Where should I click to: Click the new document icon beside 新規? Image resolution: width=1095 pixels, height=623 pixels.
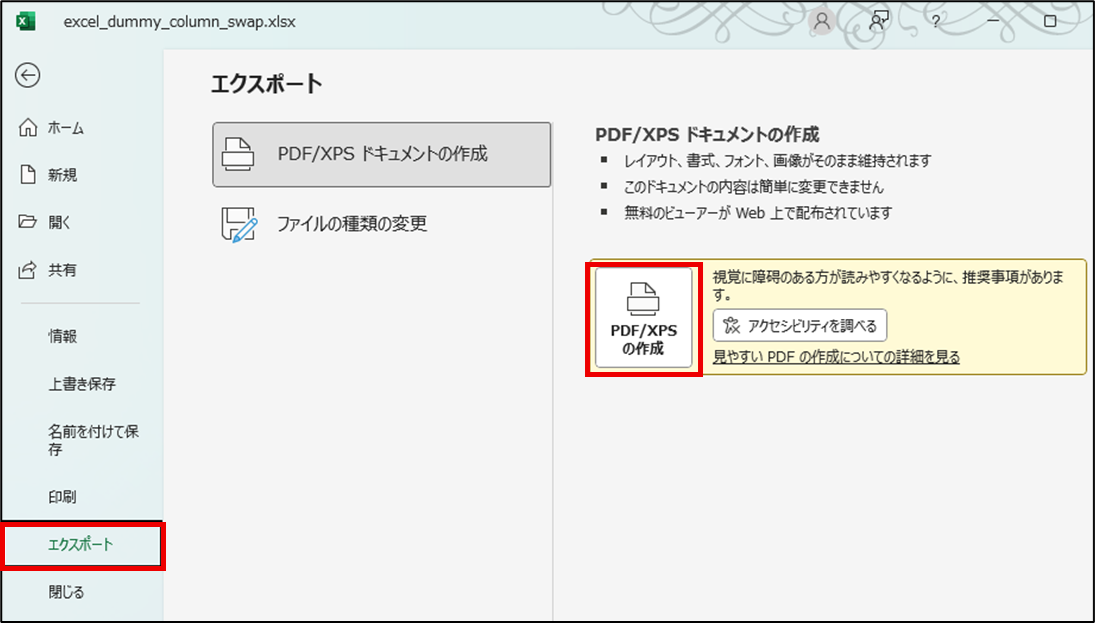28,175
